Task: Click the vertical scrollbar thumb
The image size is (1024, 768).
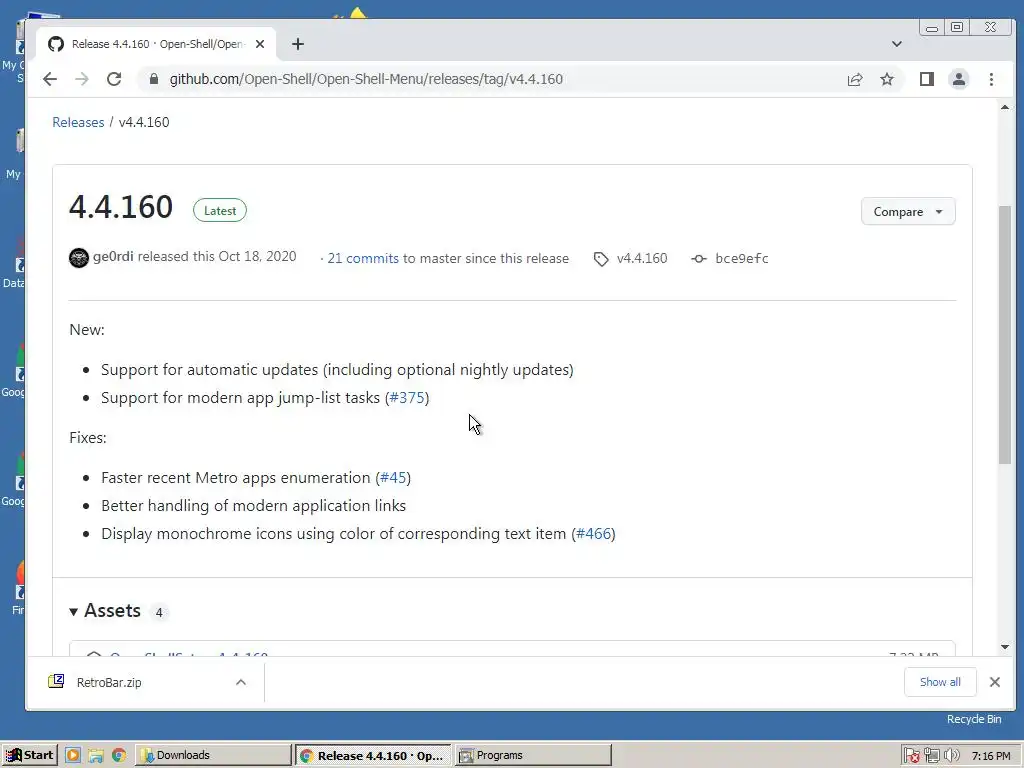Action: coord(1004,335)
